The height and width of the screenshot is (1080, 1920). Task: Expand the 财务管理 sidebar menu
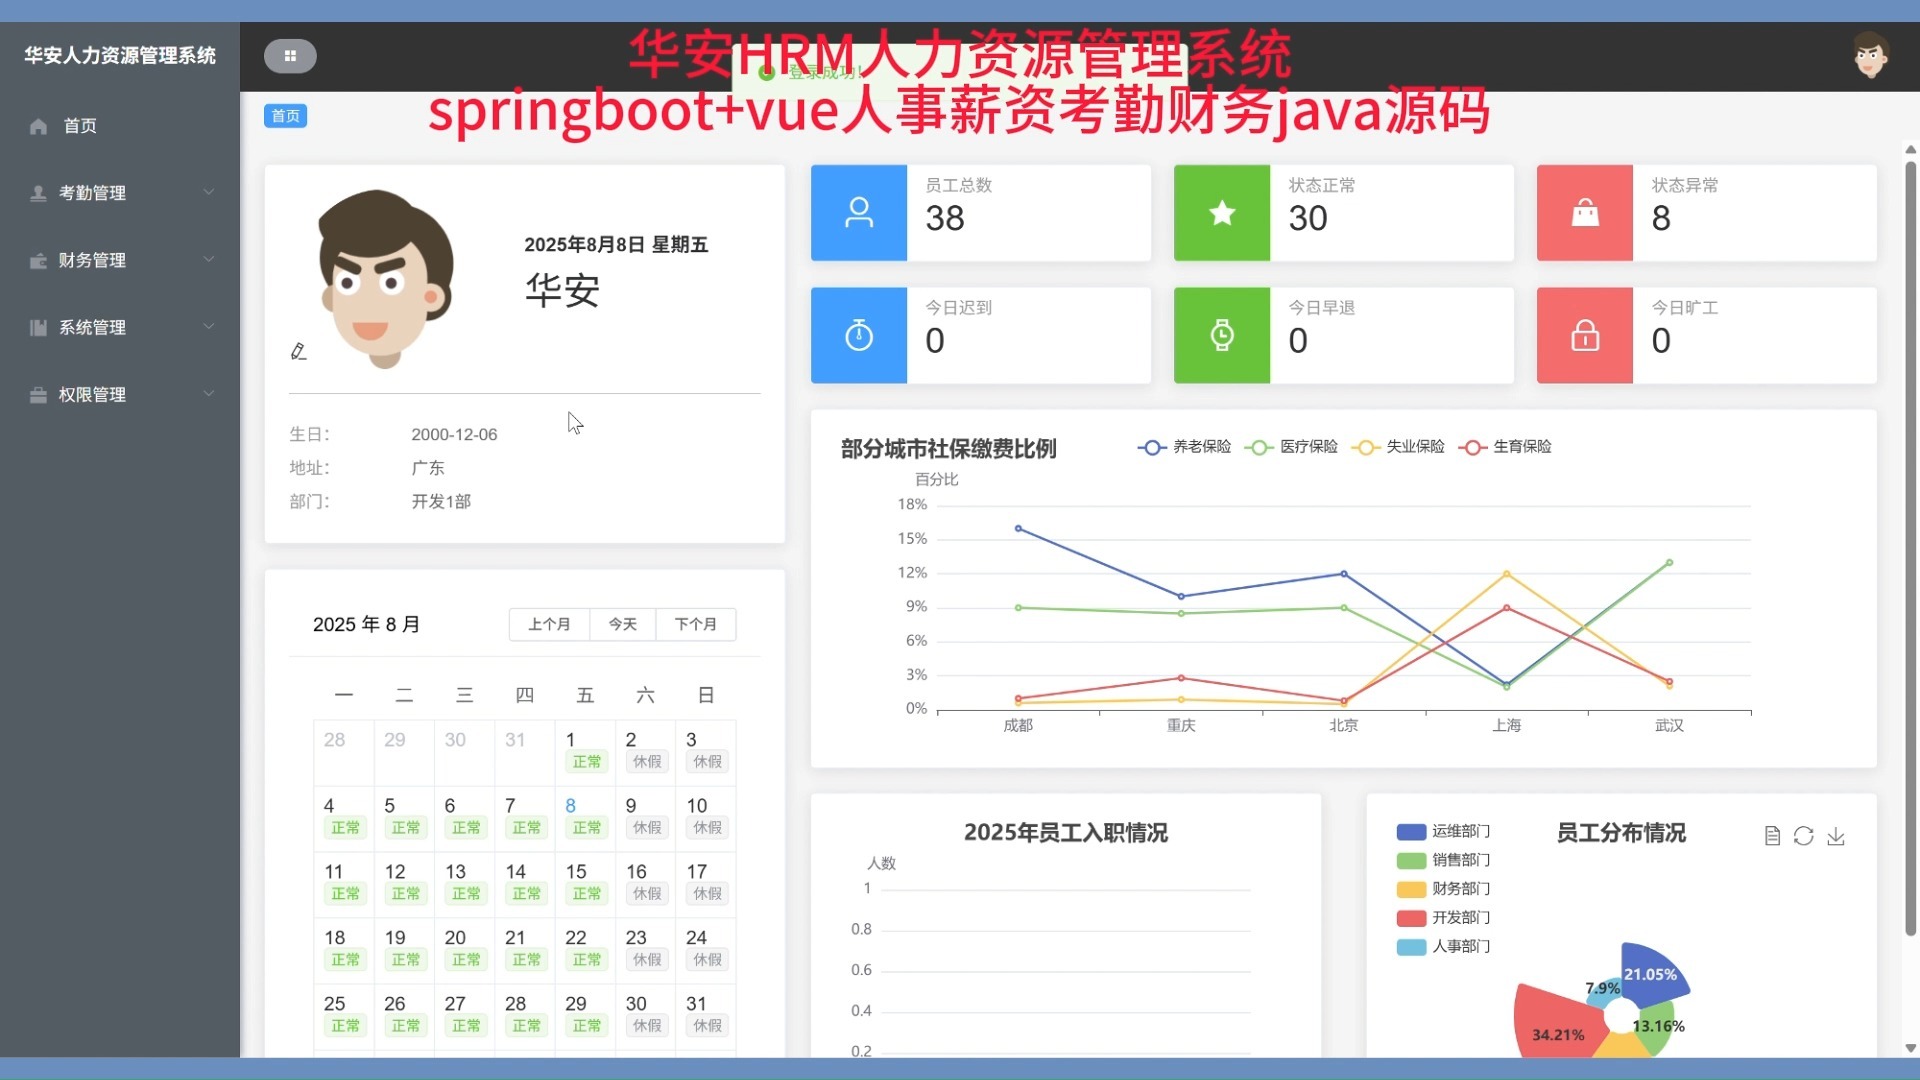[120, 260]
